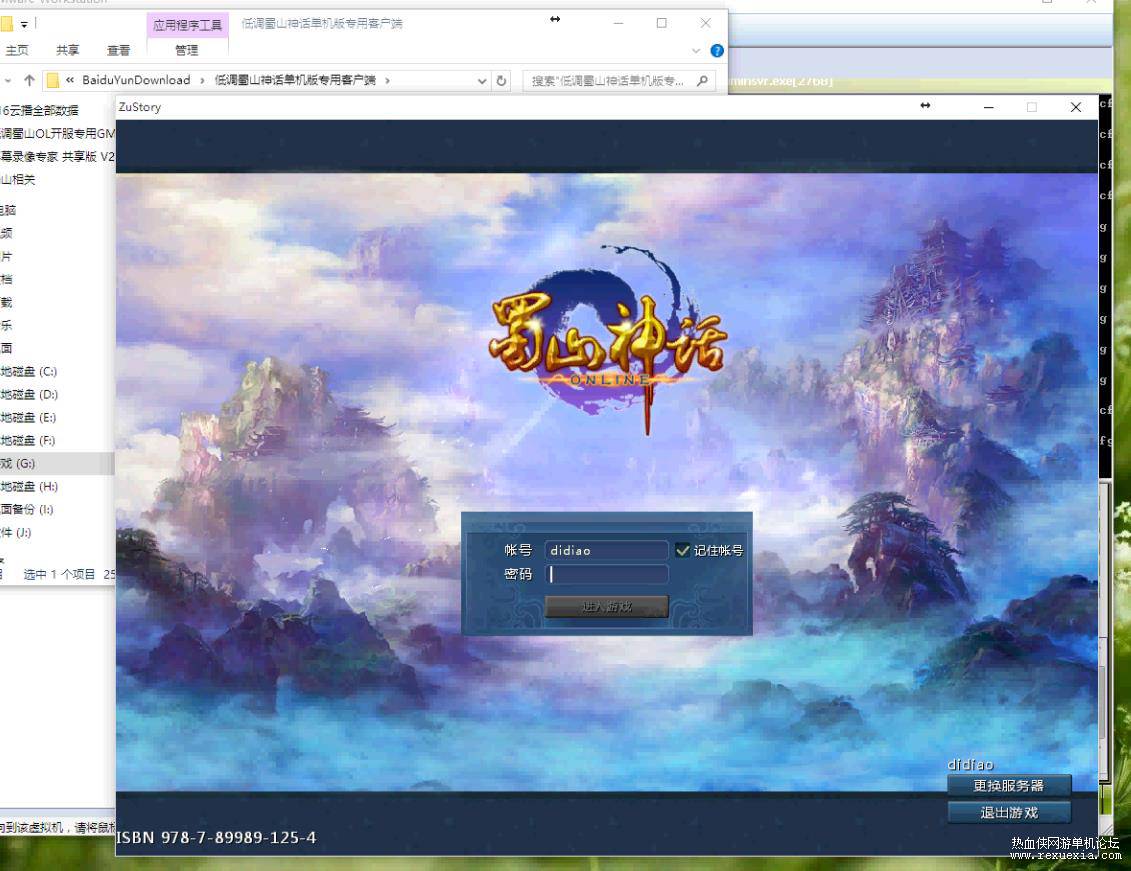Click the search magnifier icon
The image size is (1131, 871).
click(702, 81)
